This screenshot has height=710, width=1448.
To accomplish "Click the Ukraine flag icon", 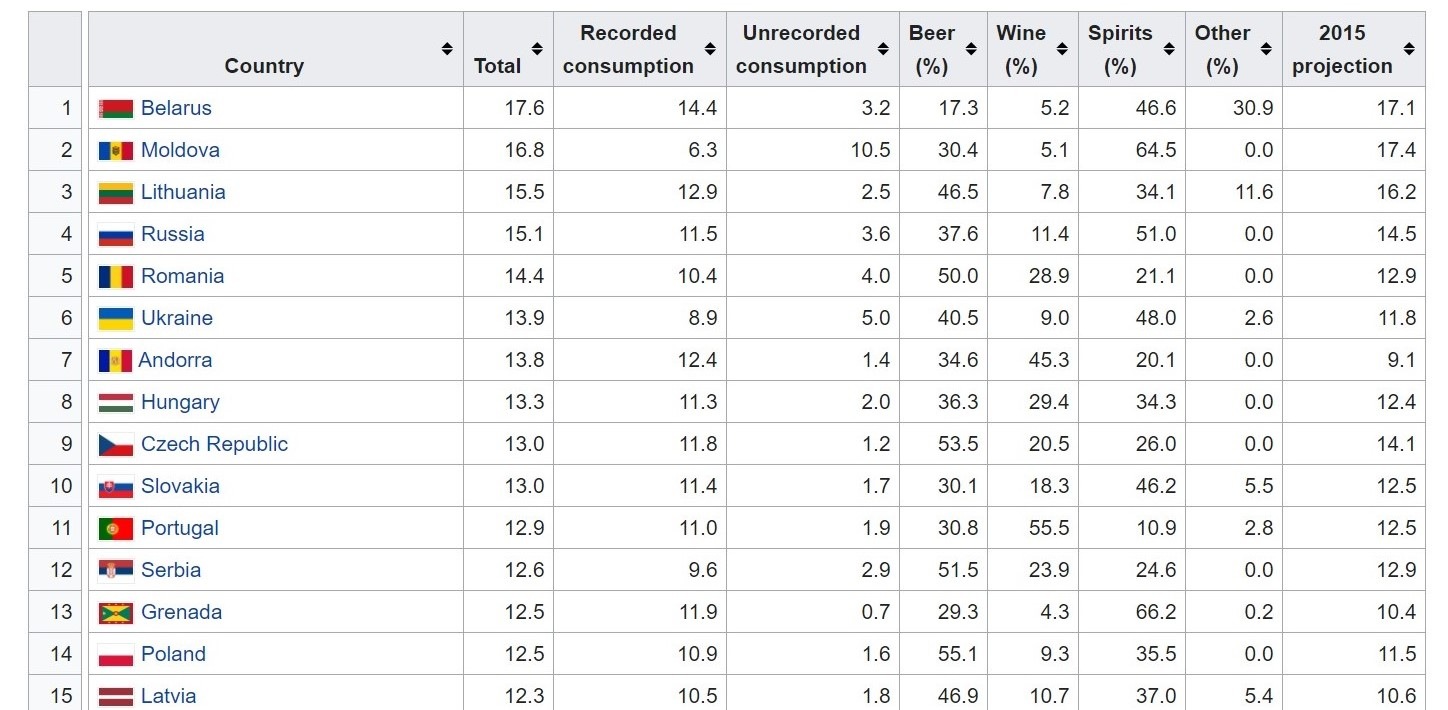I will 116,319.
